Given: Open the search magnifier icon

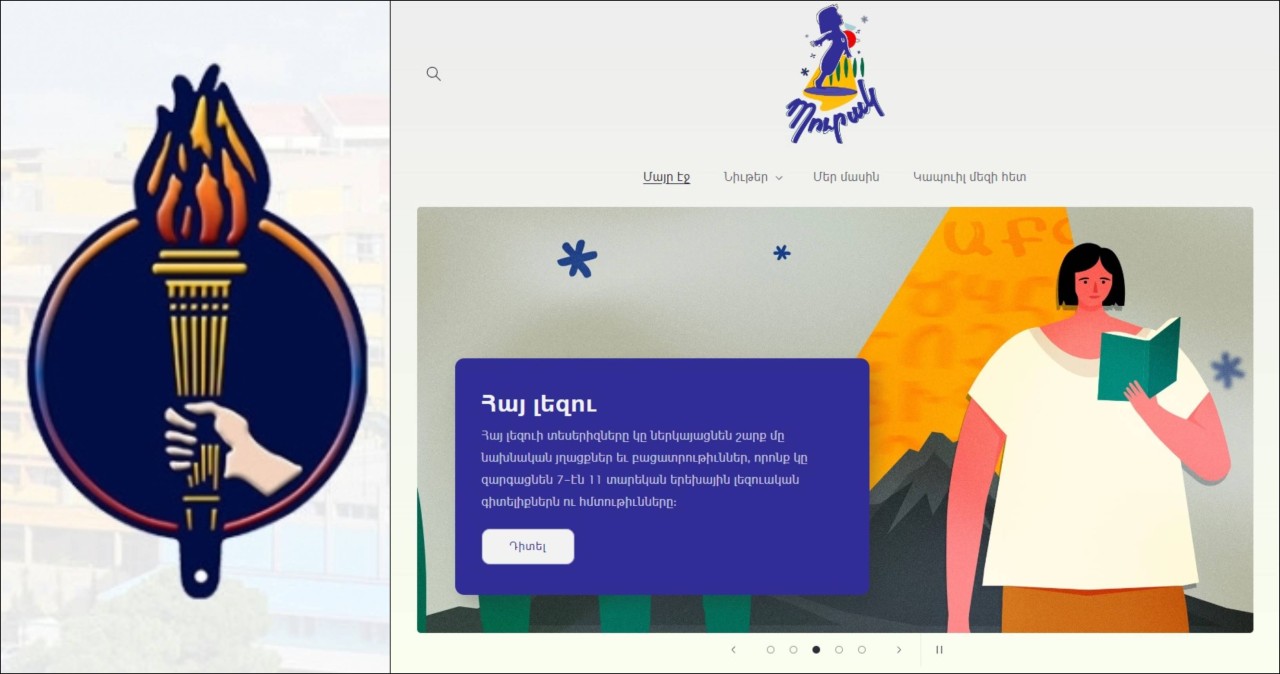Looking at the screenshot, I should [433, 73].
